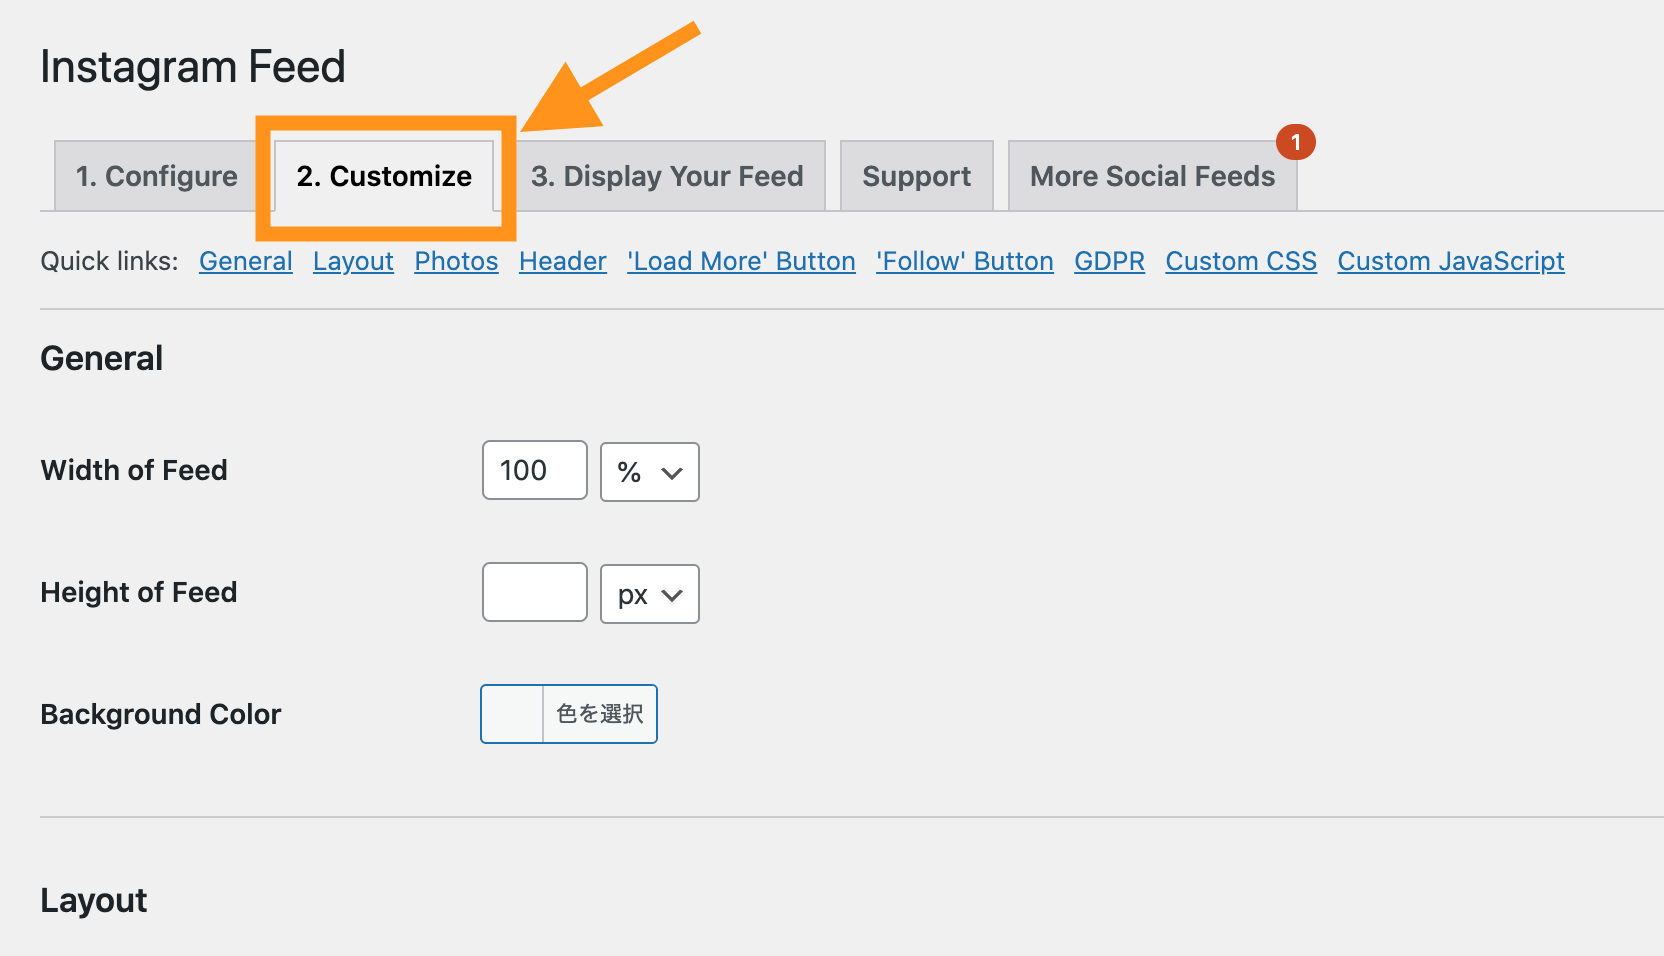Expand the height unit dropdown showing px
This screenshot has height=956, width=1664.
point(649,593)
